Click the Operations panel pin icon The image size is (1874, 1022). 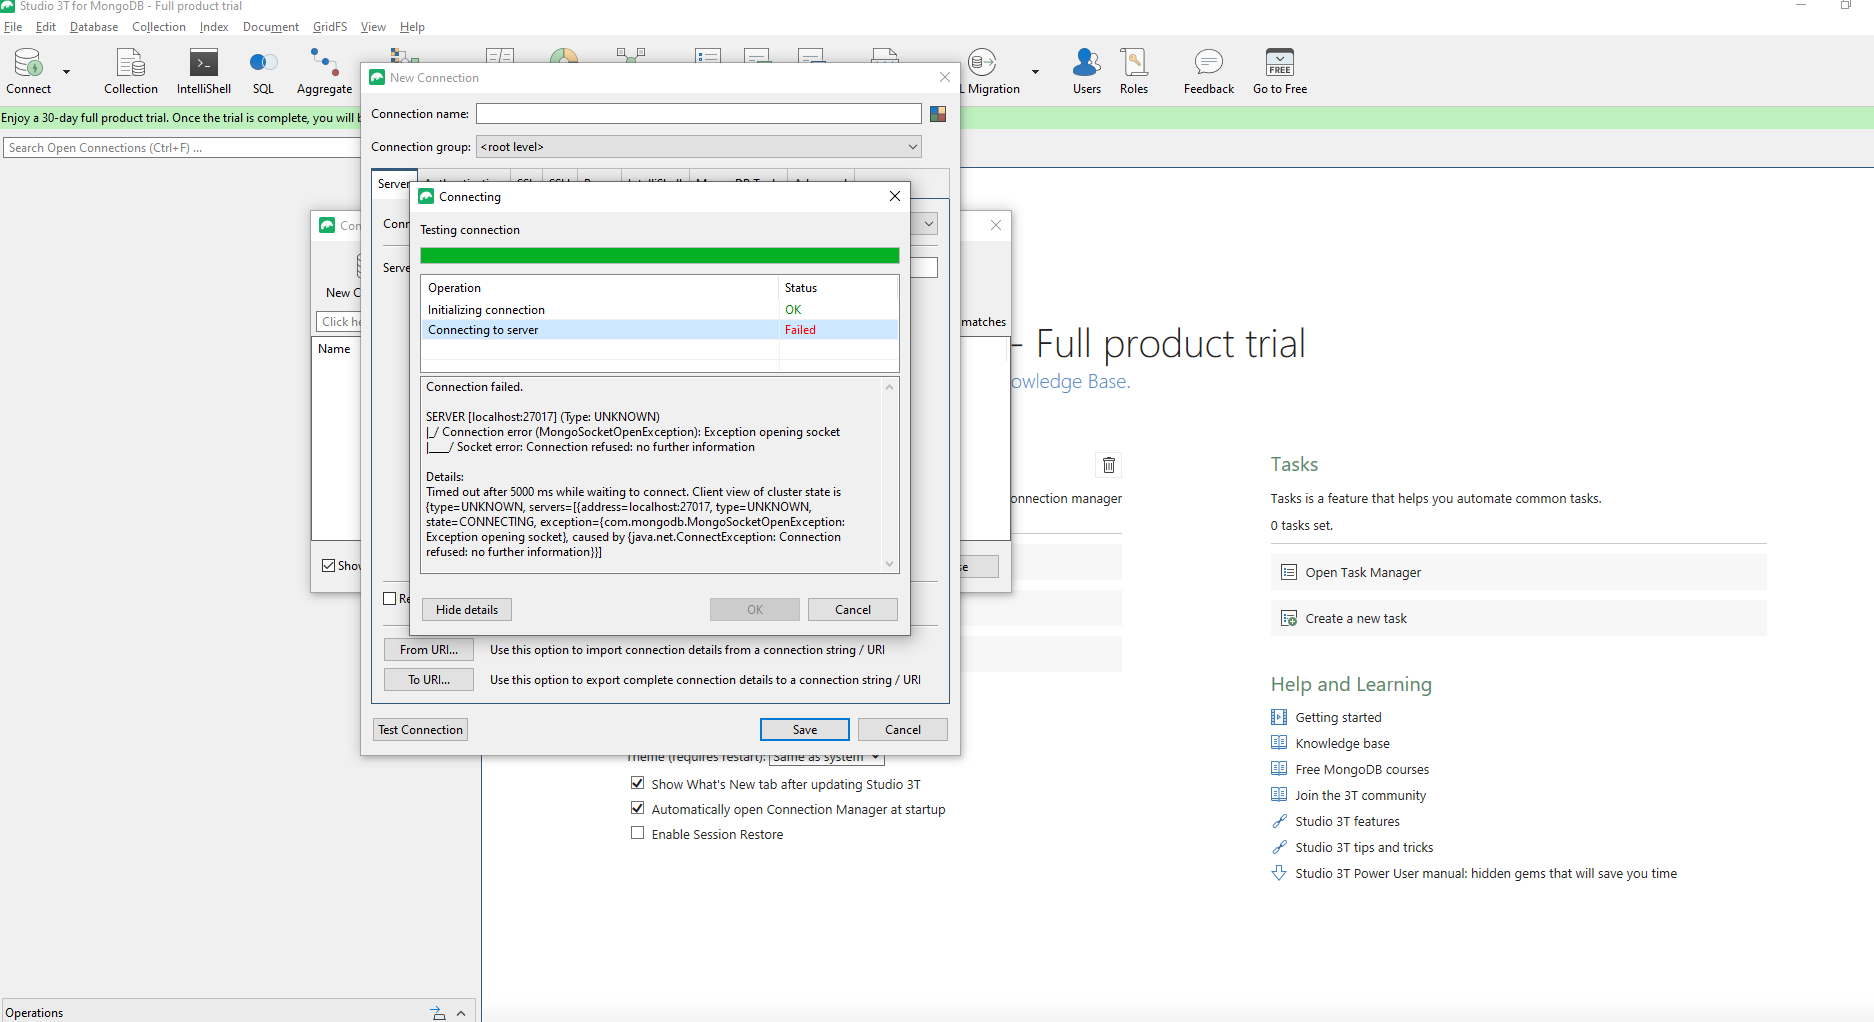tap(438, 1013)
